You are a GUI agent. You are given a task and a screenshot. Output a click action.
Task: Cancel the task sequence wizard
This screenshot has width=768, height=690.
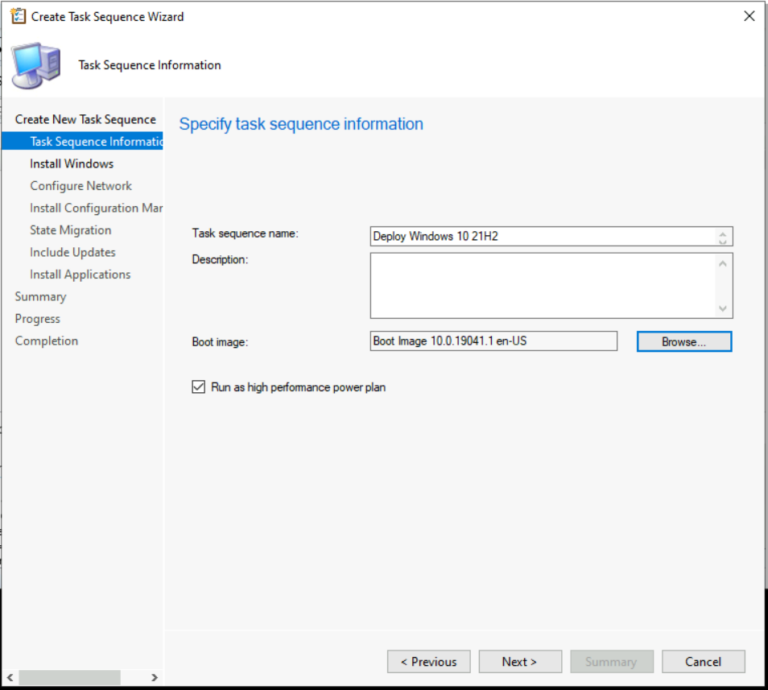point(703,661)
